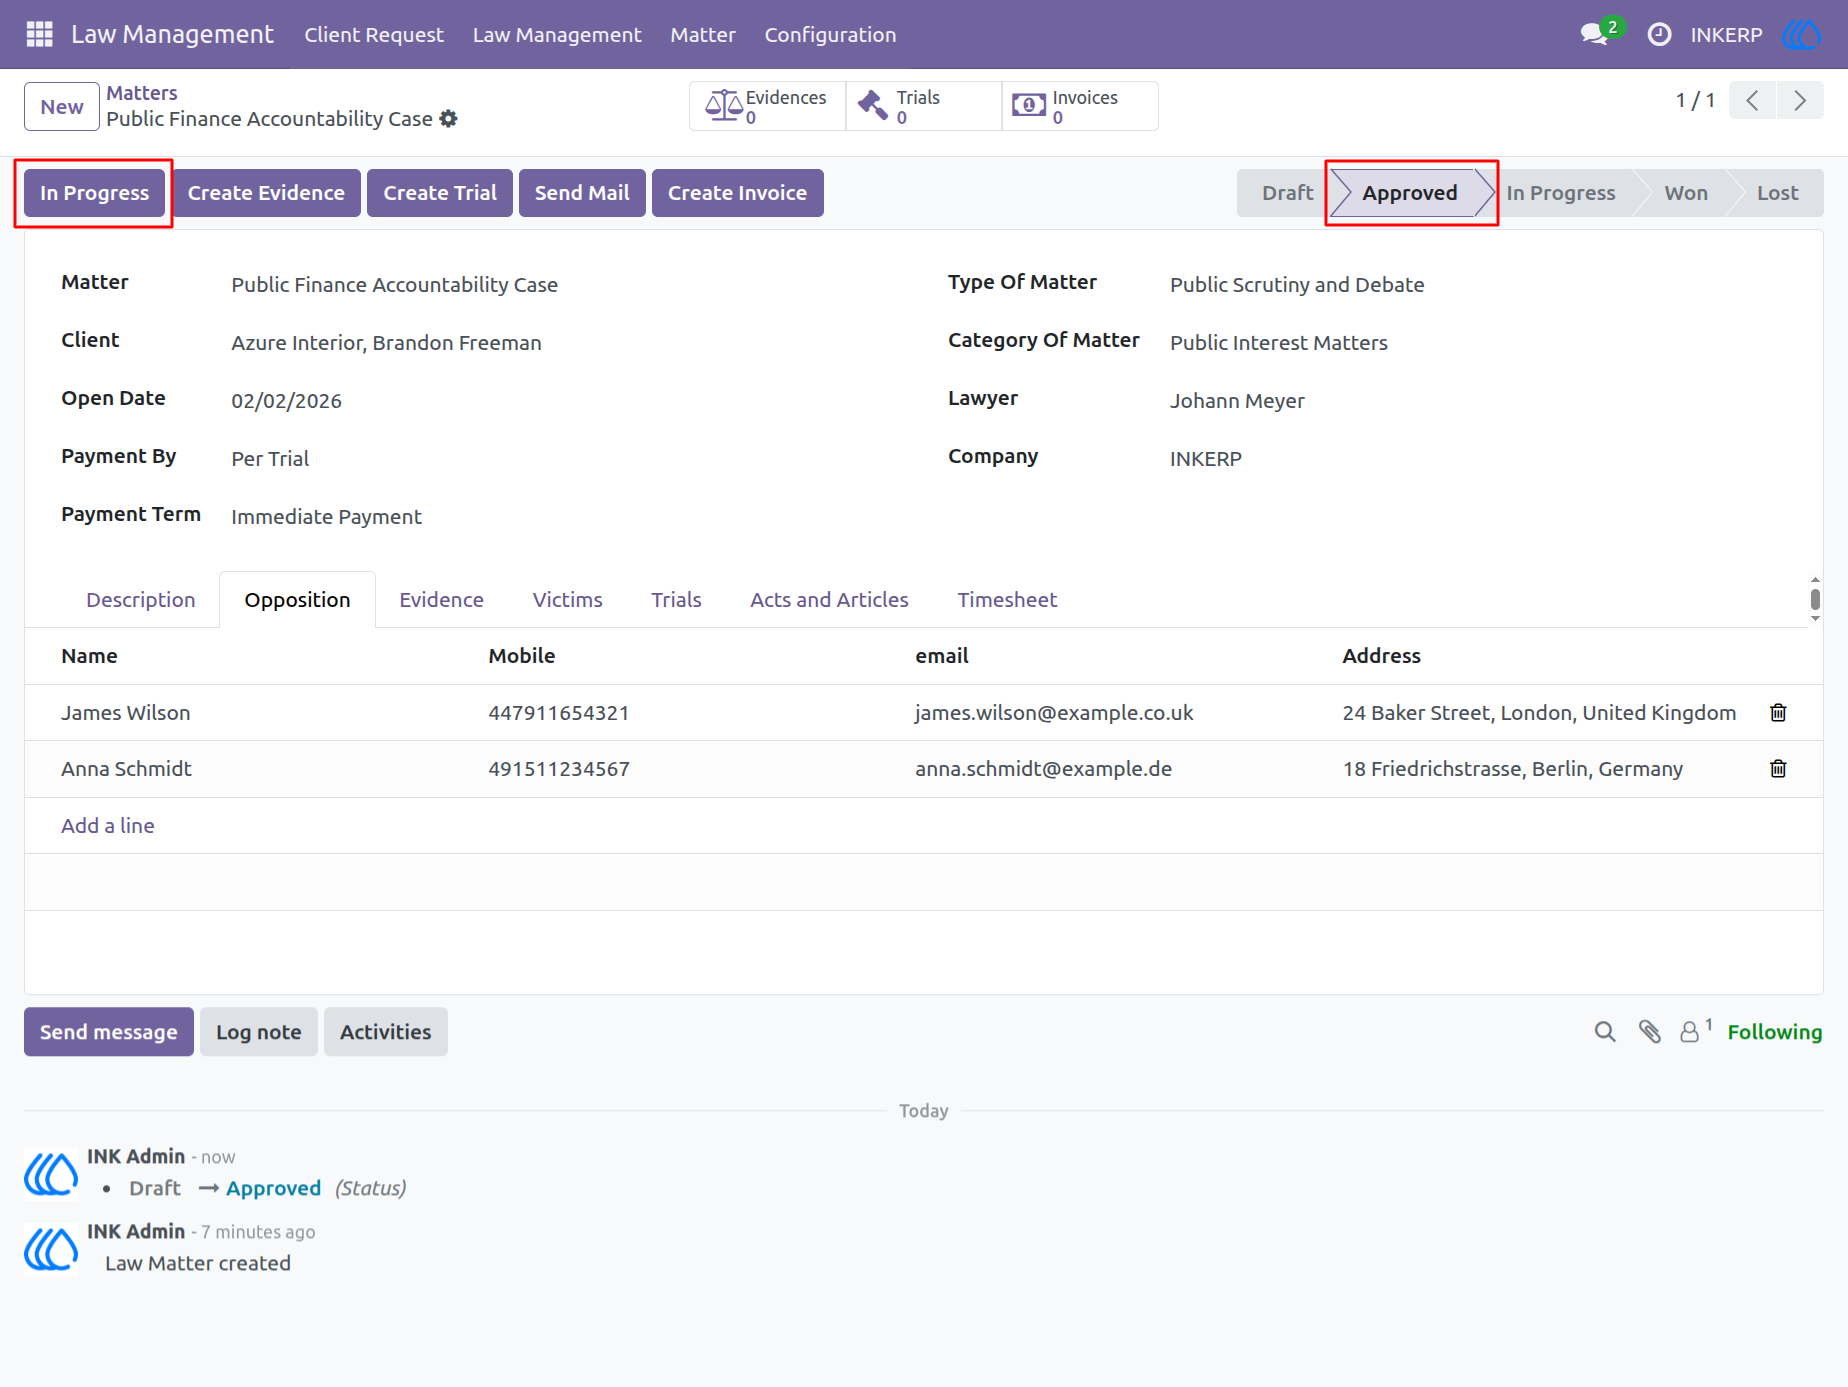The height and width of the screenshot is (1387, 1848).
Task: Open the Client Request menu
Action: pos(374,34)
